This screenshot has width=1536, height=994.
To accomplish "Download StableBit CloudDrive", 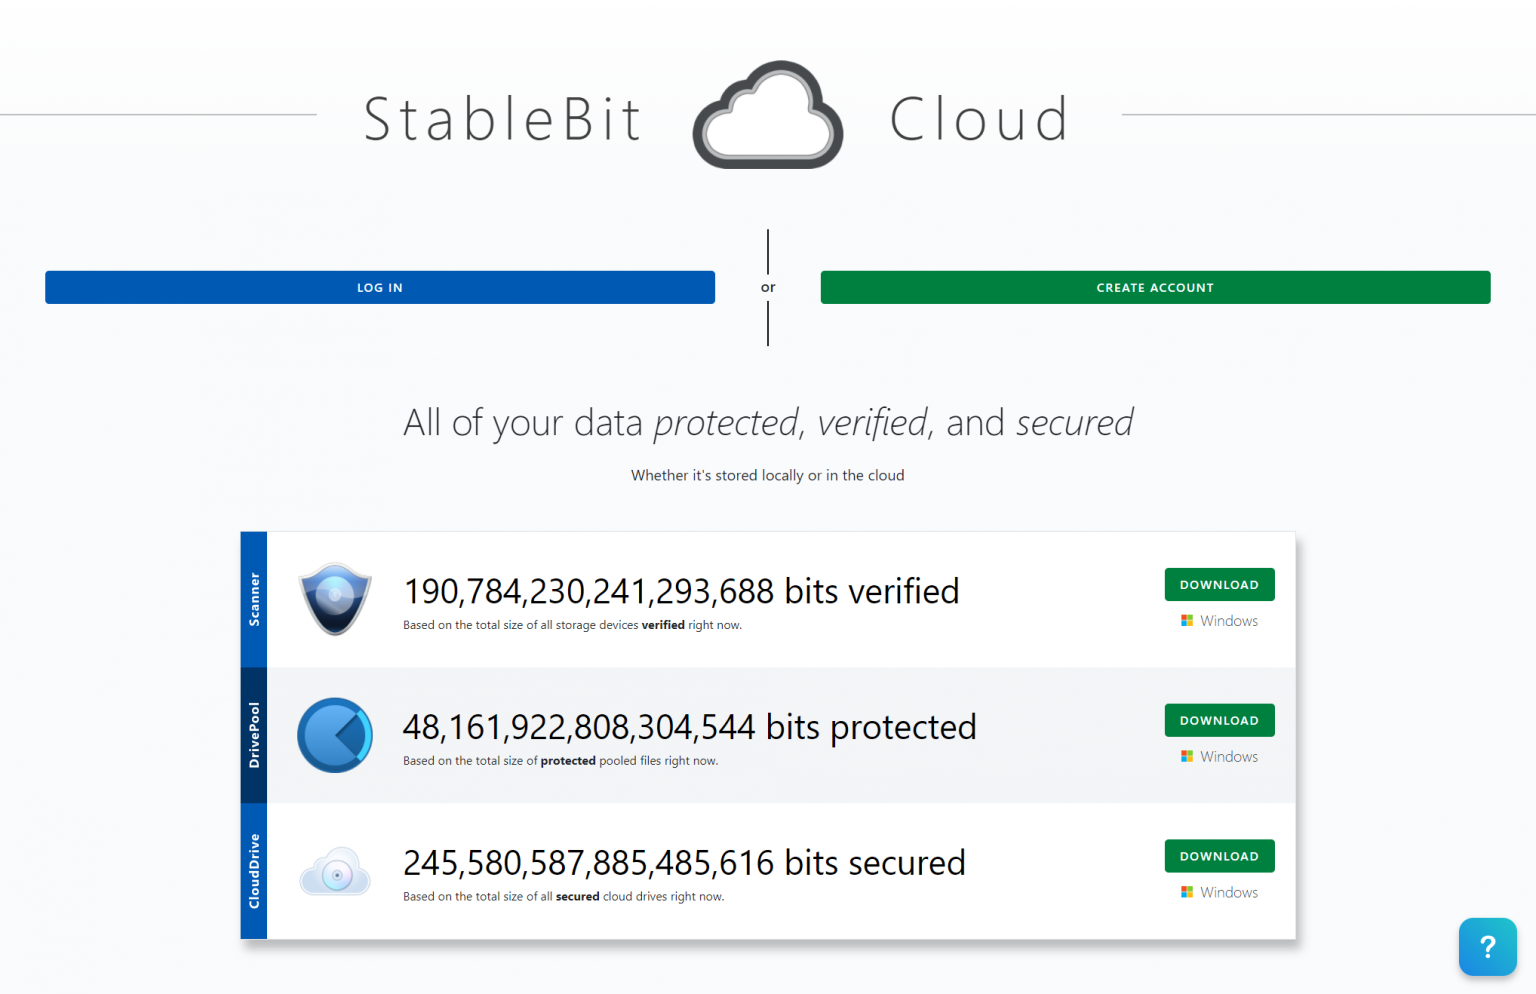I will [1219, 856].
